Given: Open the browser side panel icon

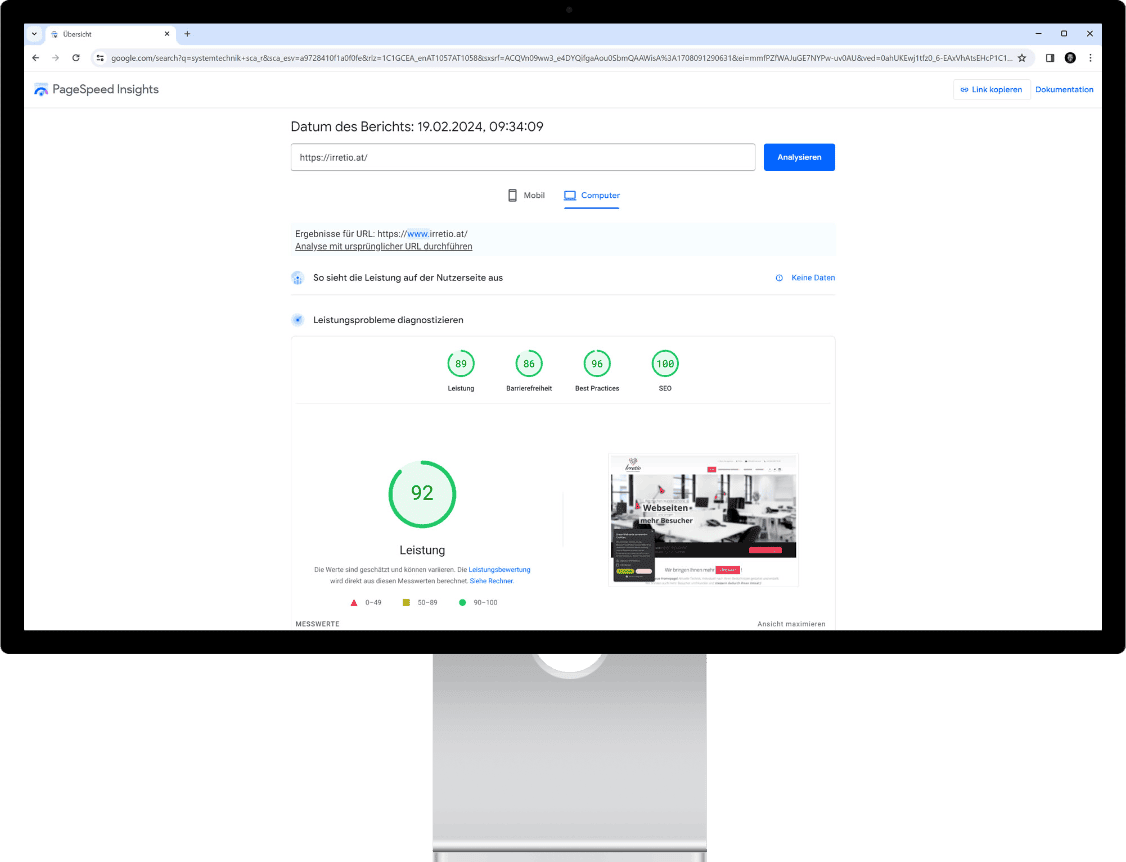Looking at the screenshot, I should (x=1050, y=58).
